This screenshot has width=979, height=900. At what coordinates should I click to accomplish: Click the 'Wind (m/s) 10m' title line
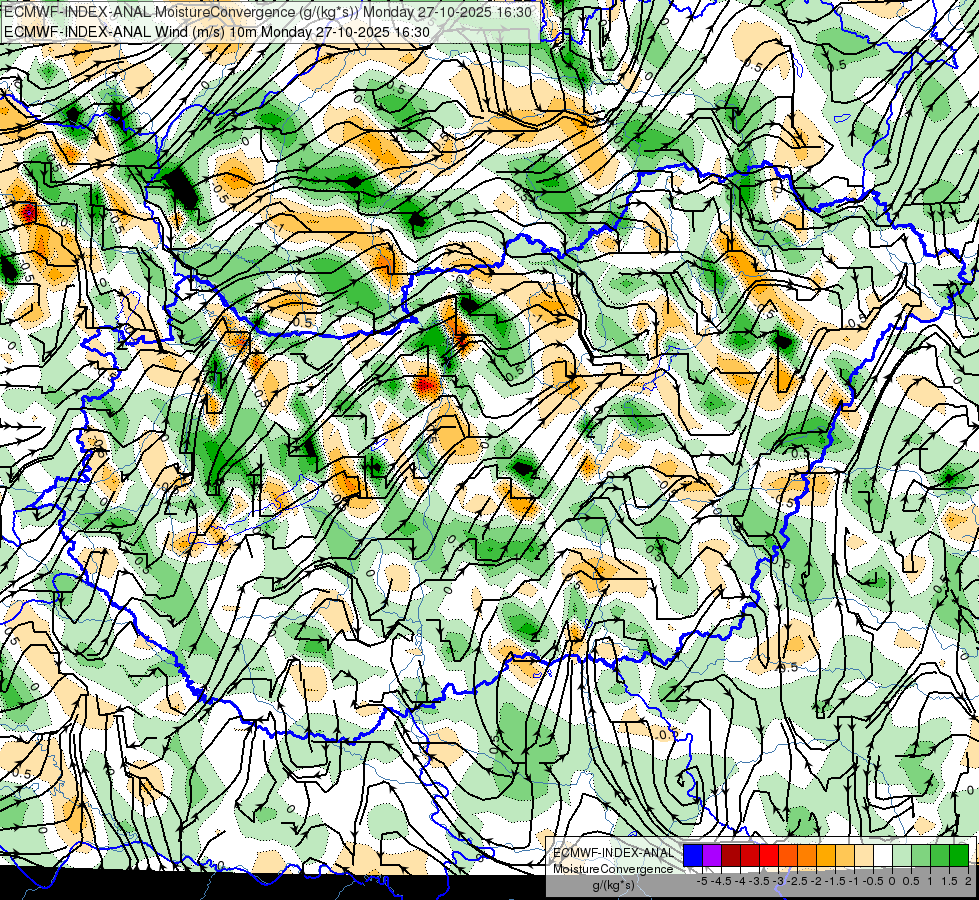217,31
